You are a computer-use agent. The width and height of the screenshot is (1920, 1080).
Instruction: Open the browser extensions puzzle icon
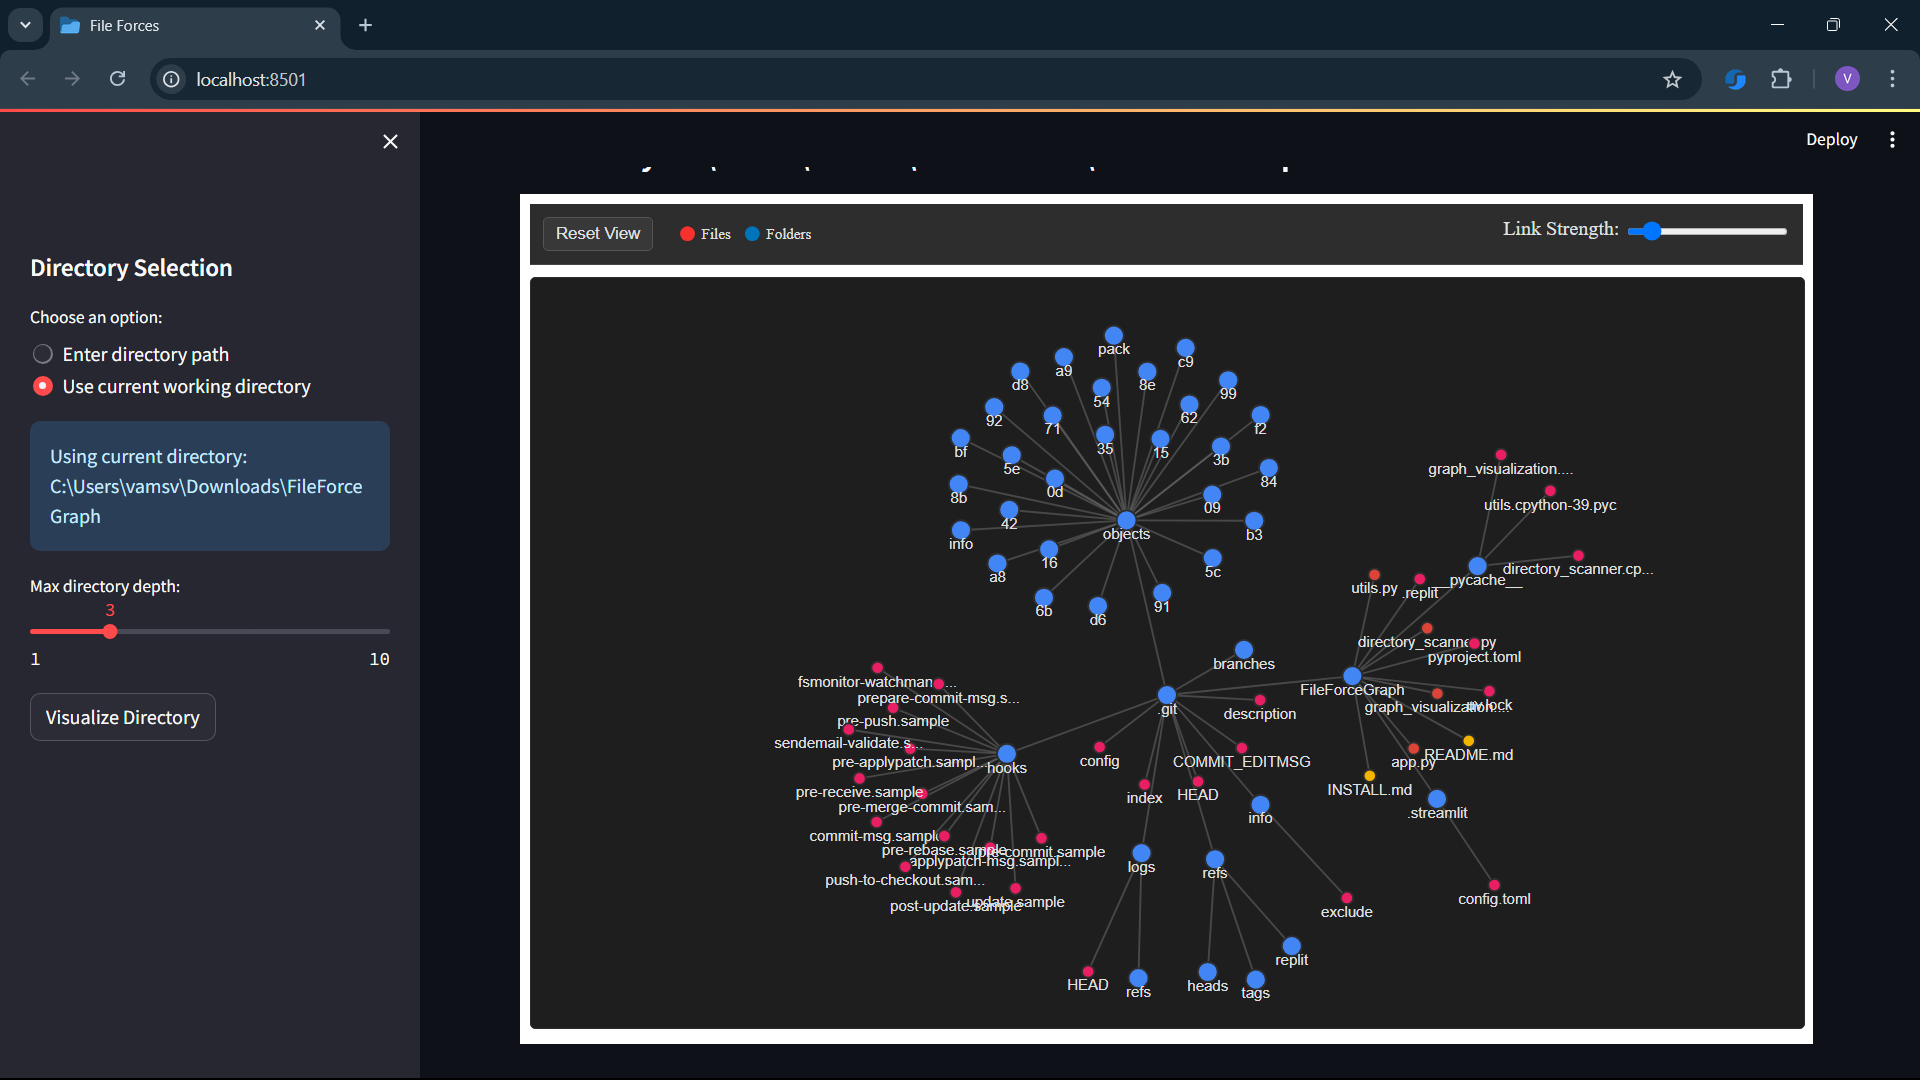pos(1781,79)
